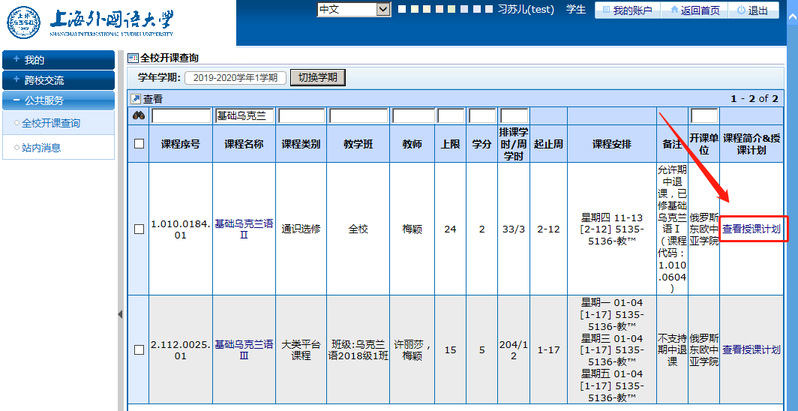
Task: Pick the first white theme color square
Action: click(x=403, y=10)
